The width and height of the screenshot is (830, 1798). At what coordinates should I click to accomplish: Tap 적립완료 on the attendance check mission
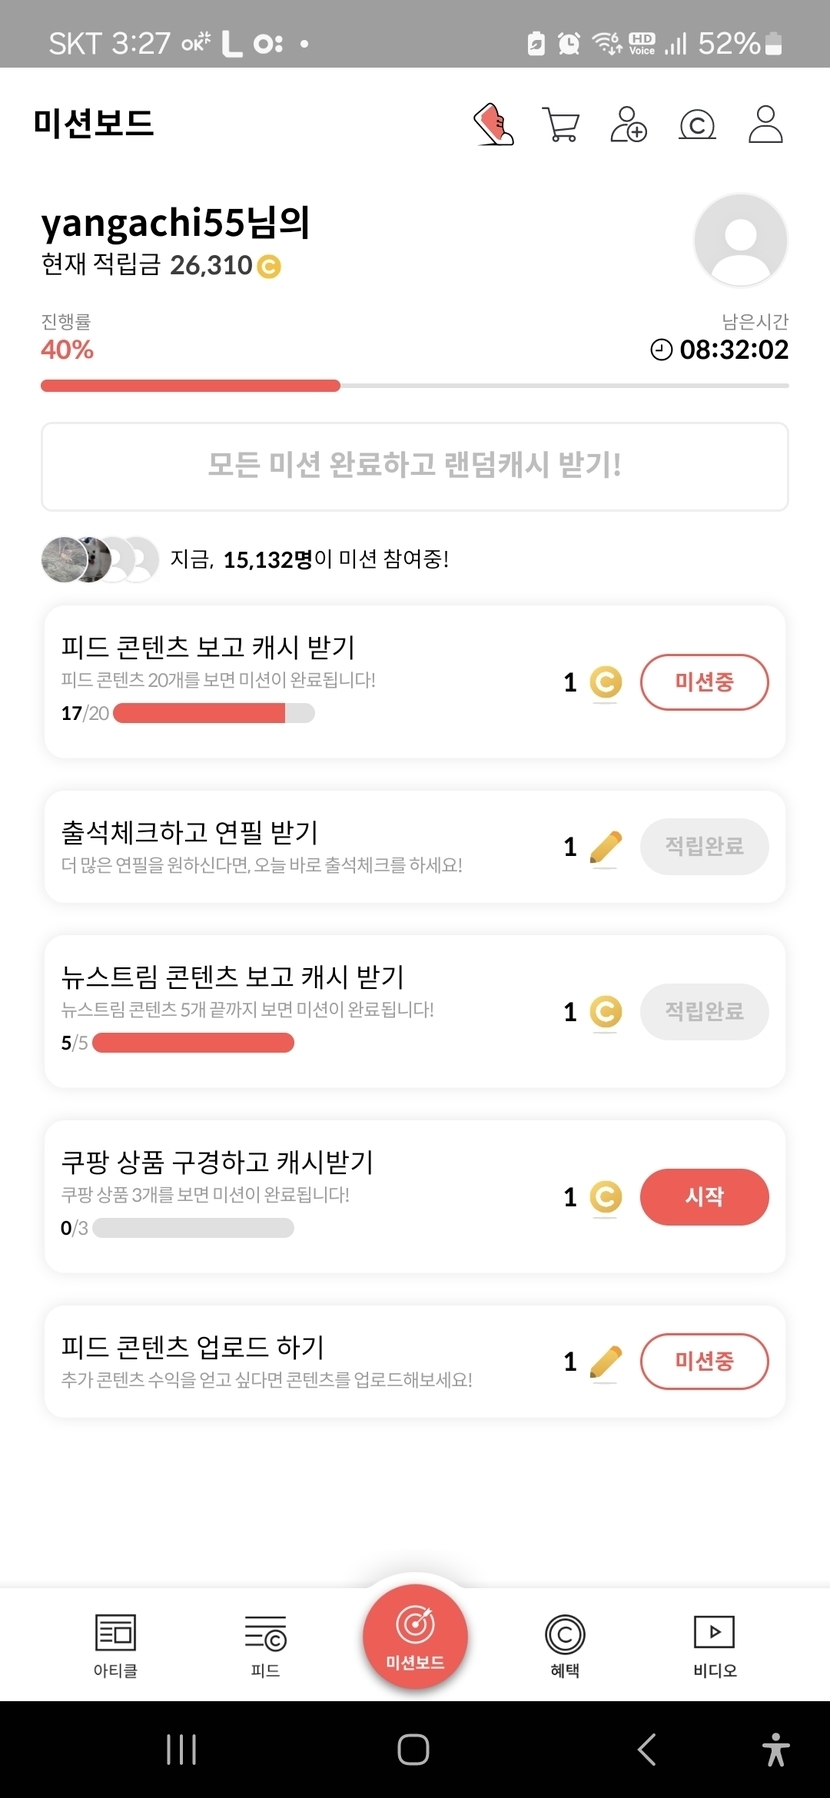click(704, 846)
